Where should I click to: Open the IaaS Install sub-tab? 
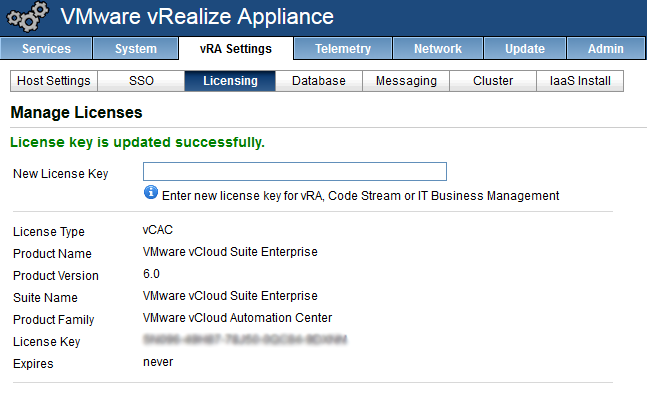point(580,81)
